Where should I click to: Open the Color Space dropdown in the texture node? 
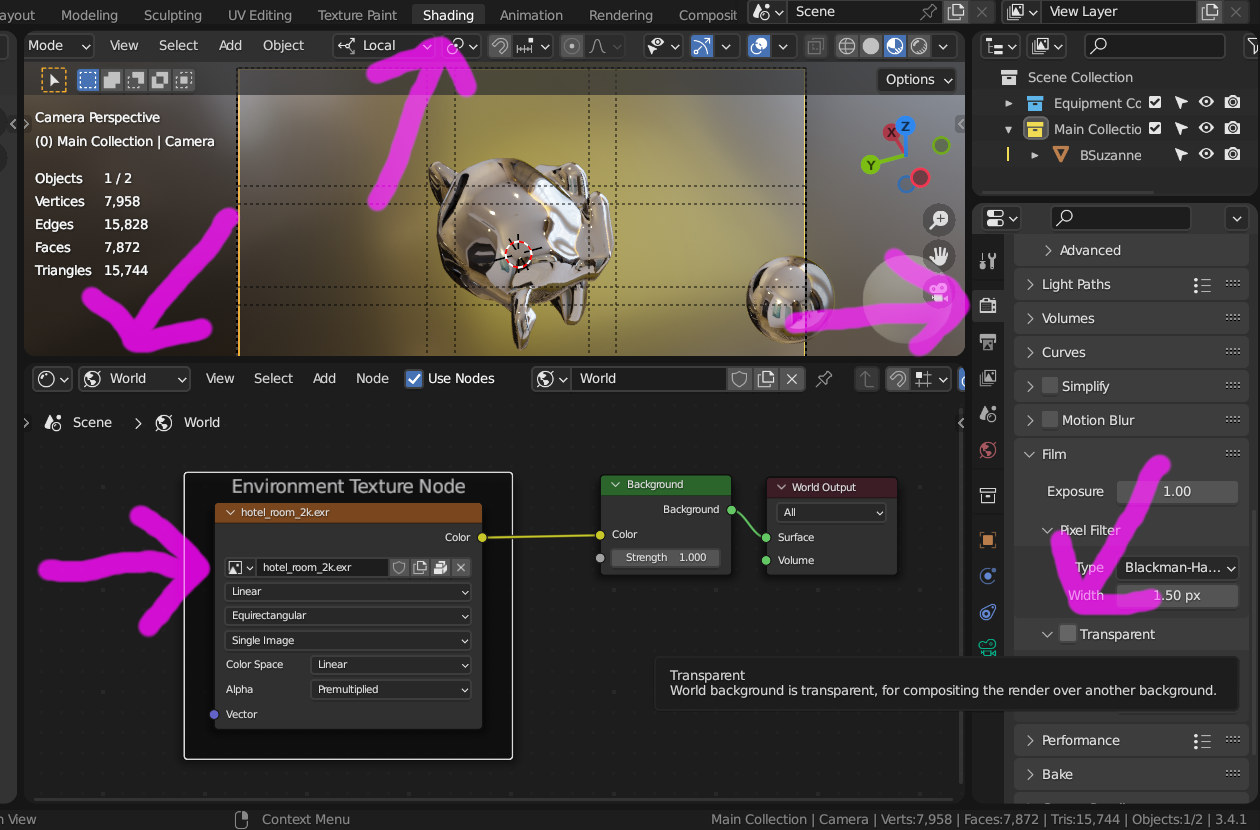click(x=390, y=664)
